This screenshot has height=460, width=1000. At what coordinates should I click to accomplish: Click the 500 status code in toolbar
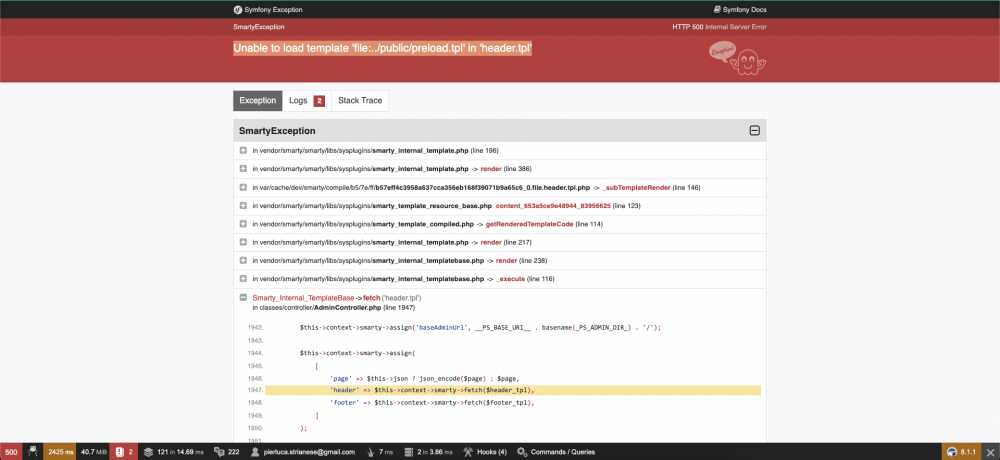coord(11,452)
